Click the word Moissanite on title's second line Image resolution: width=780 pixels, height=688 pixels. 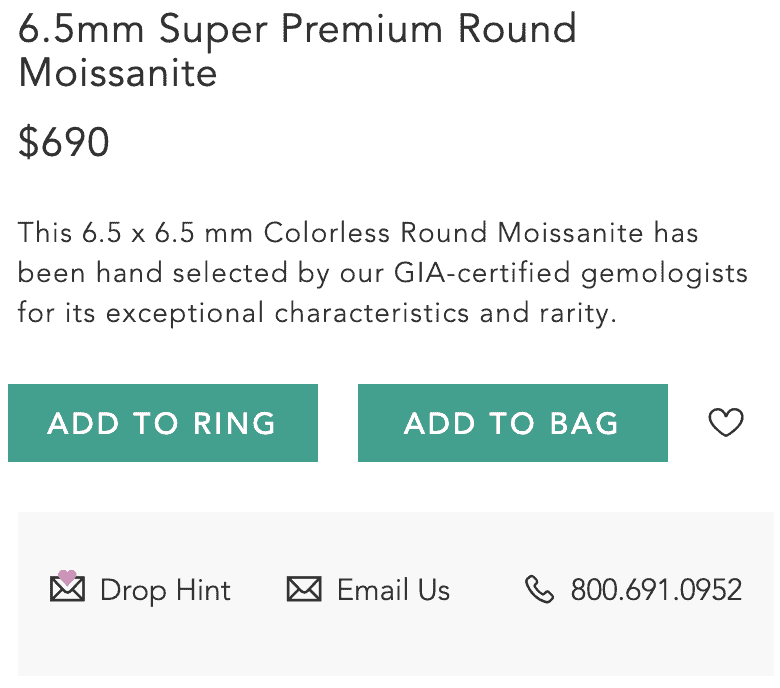coord(118,73)
